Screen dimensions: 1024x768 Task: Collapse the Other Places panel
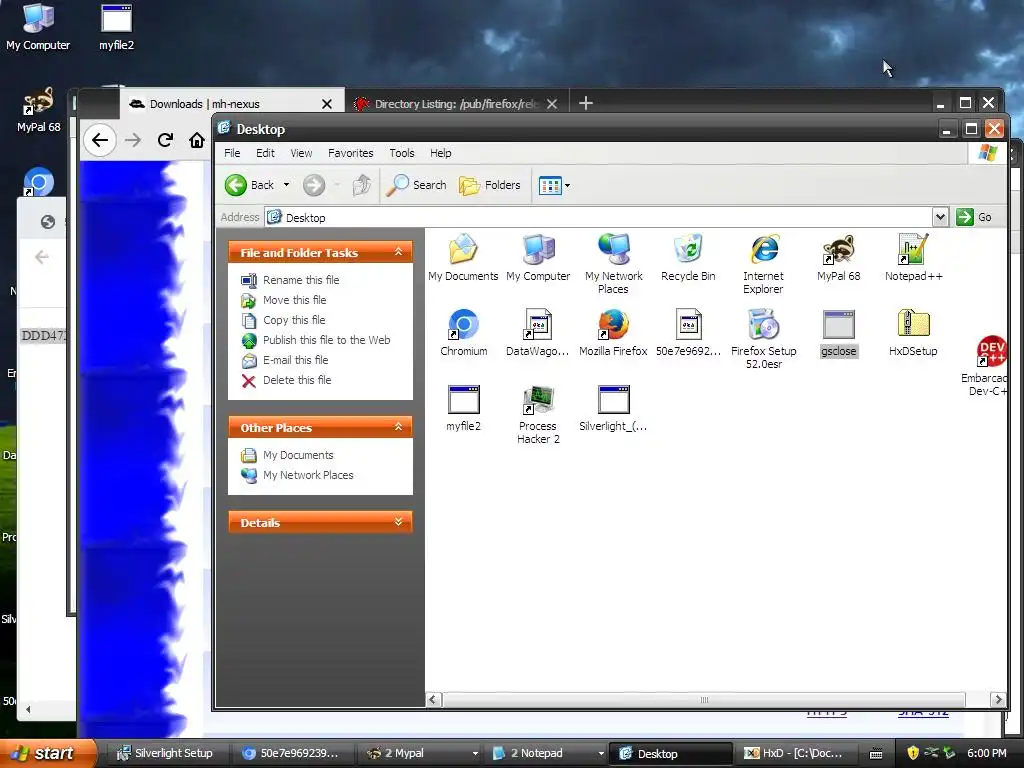coord(398,427)
